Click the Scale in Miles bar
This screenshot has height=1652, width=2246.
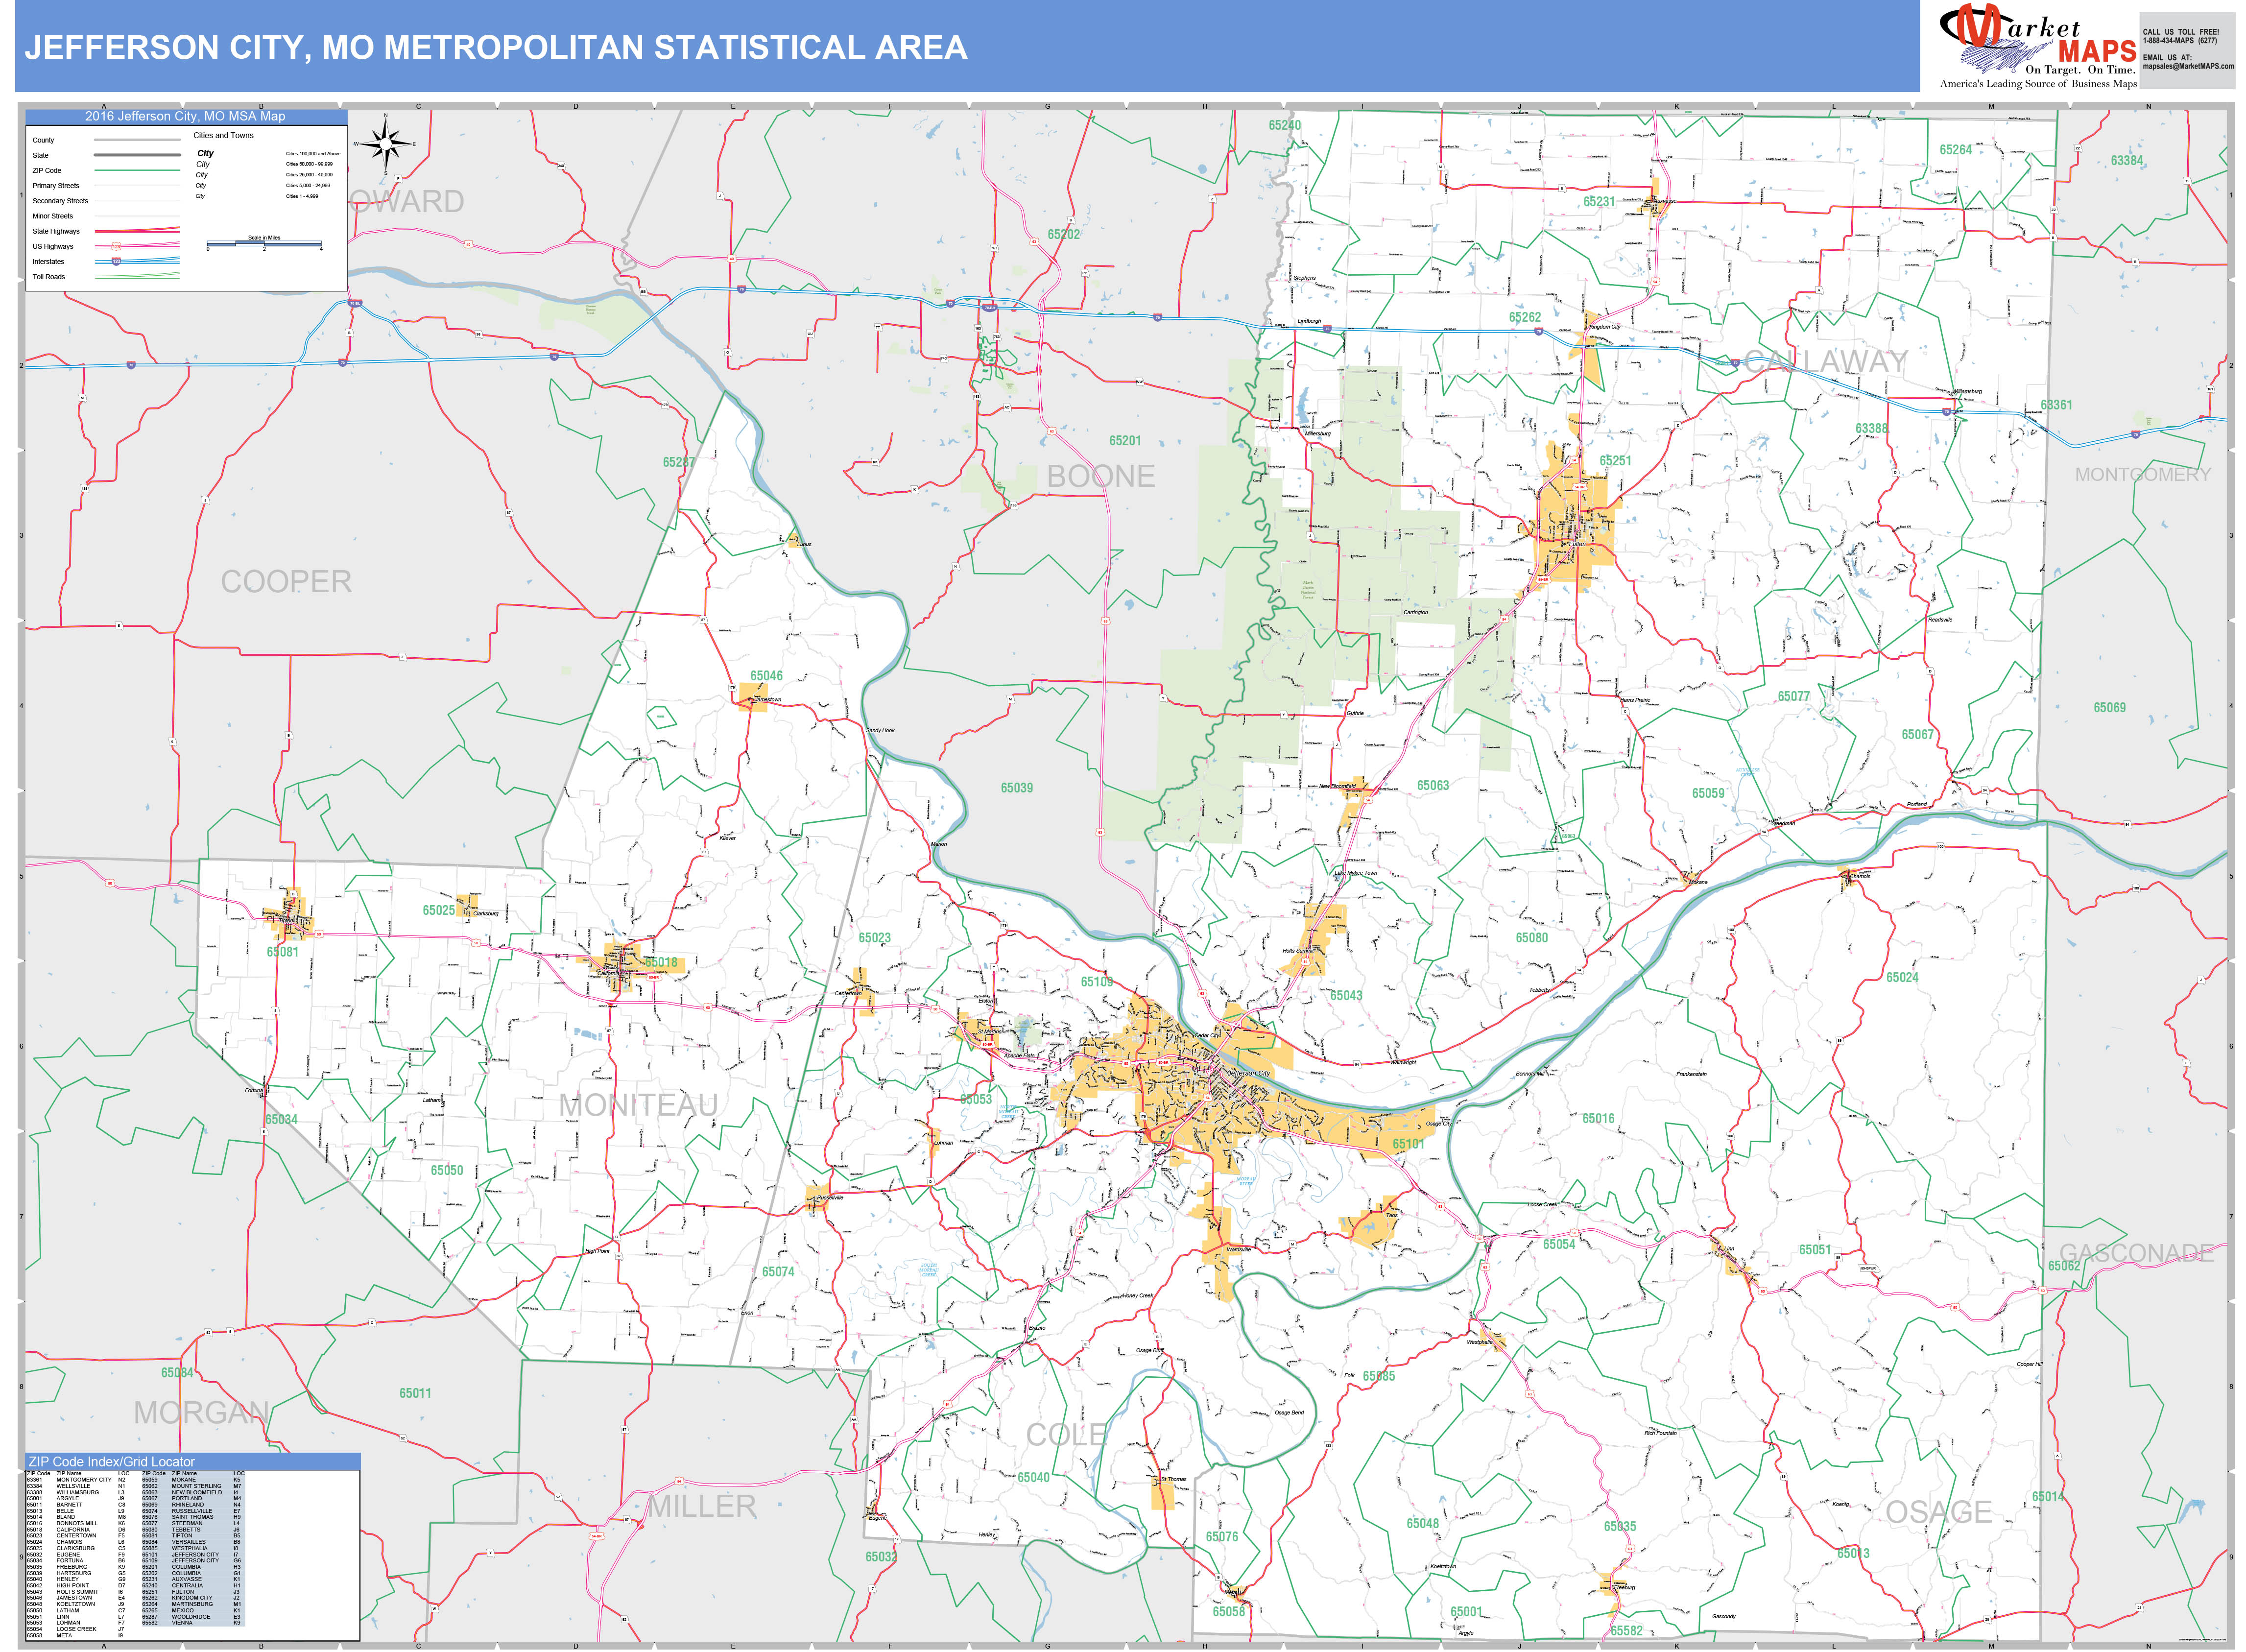pyautogui.click(x=264, y=243)
